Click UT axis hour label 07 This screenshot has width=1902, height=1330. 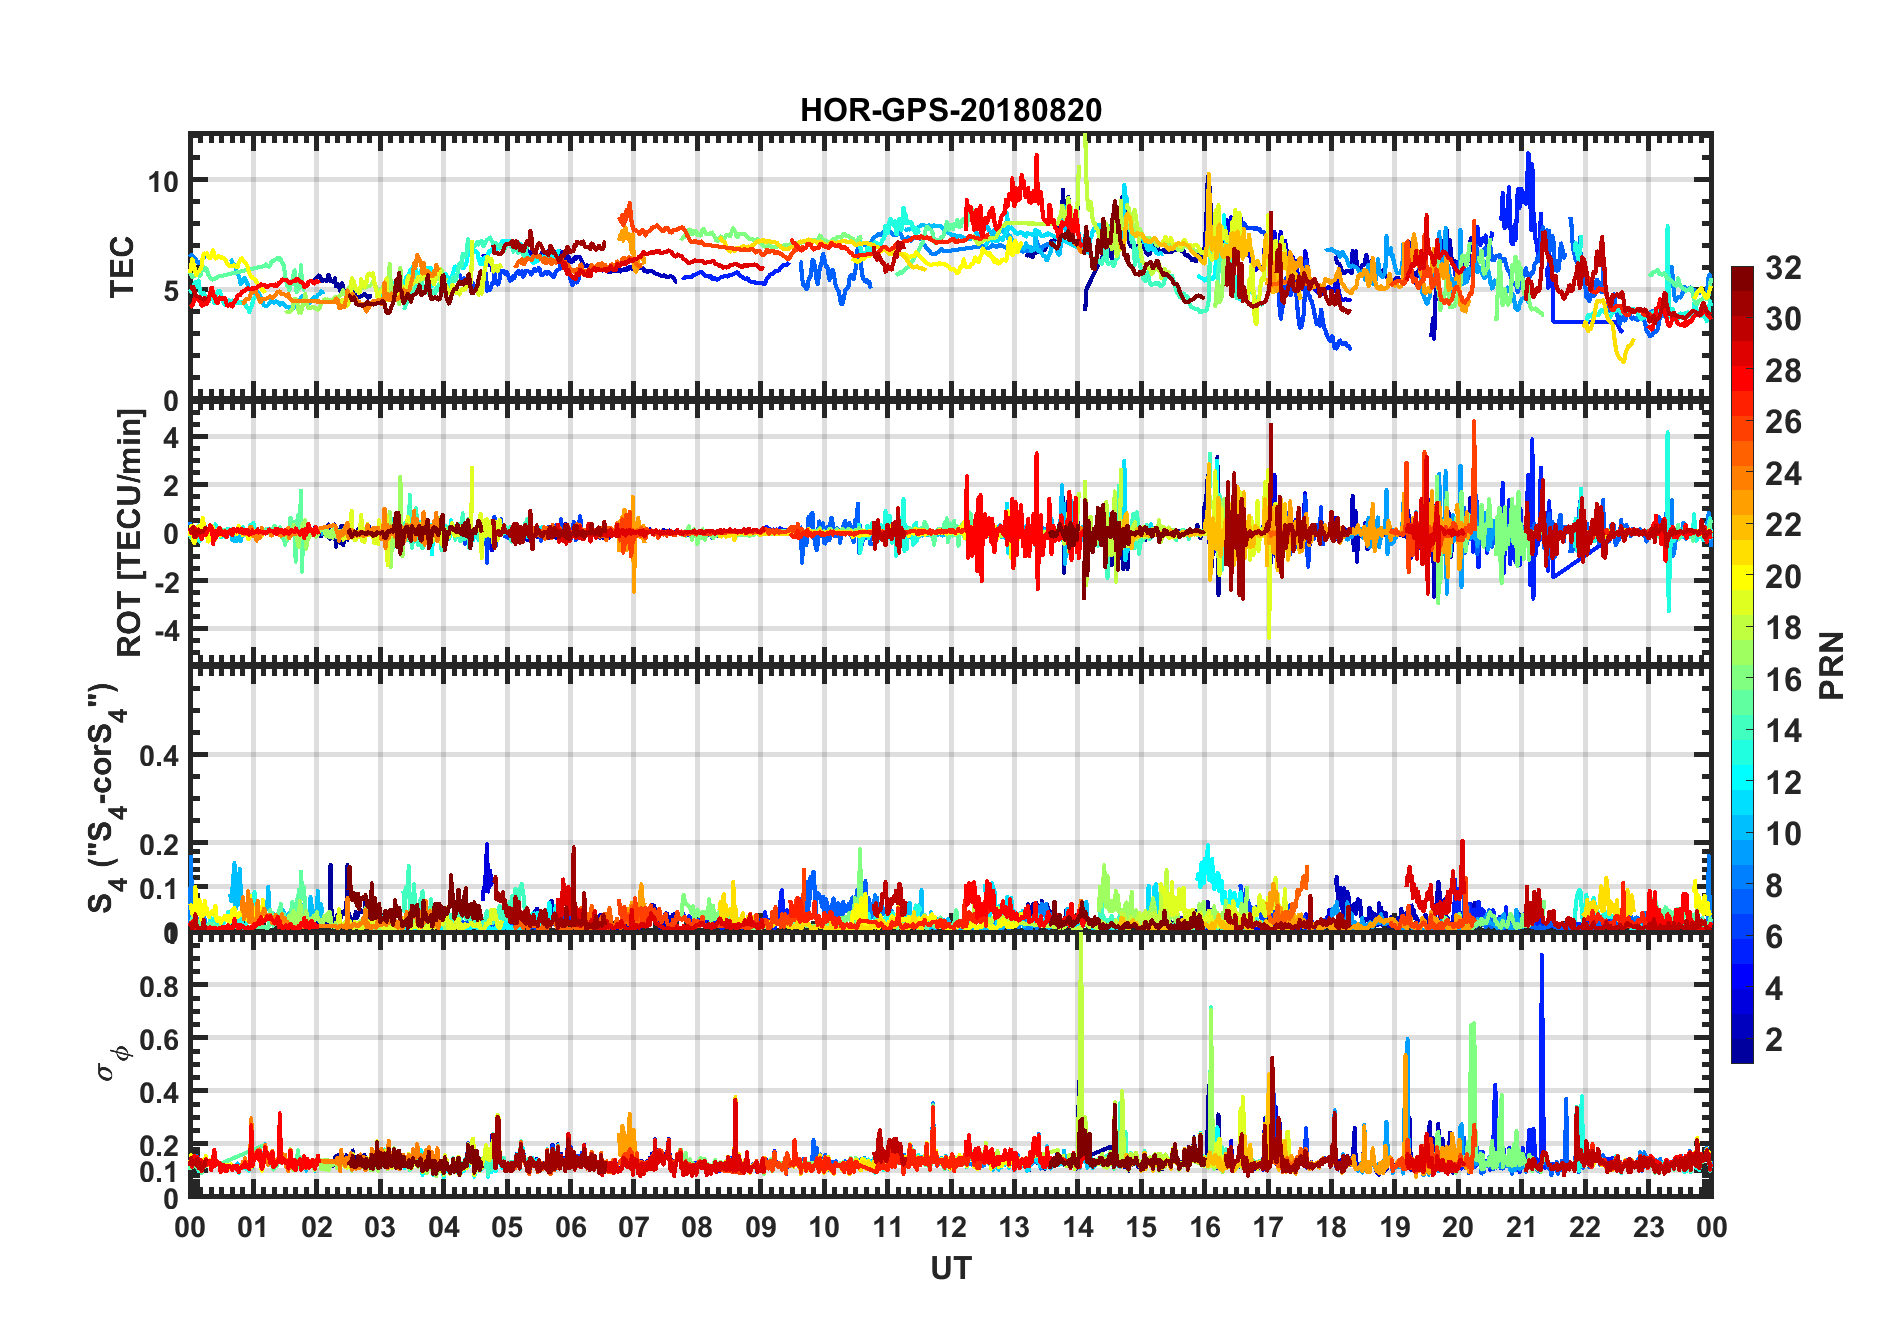[x=634, y=1227]
